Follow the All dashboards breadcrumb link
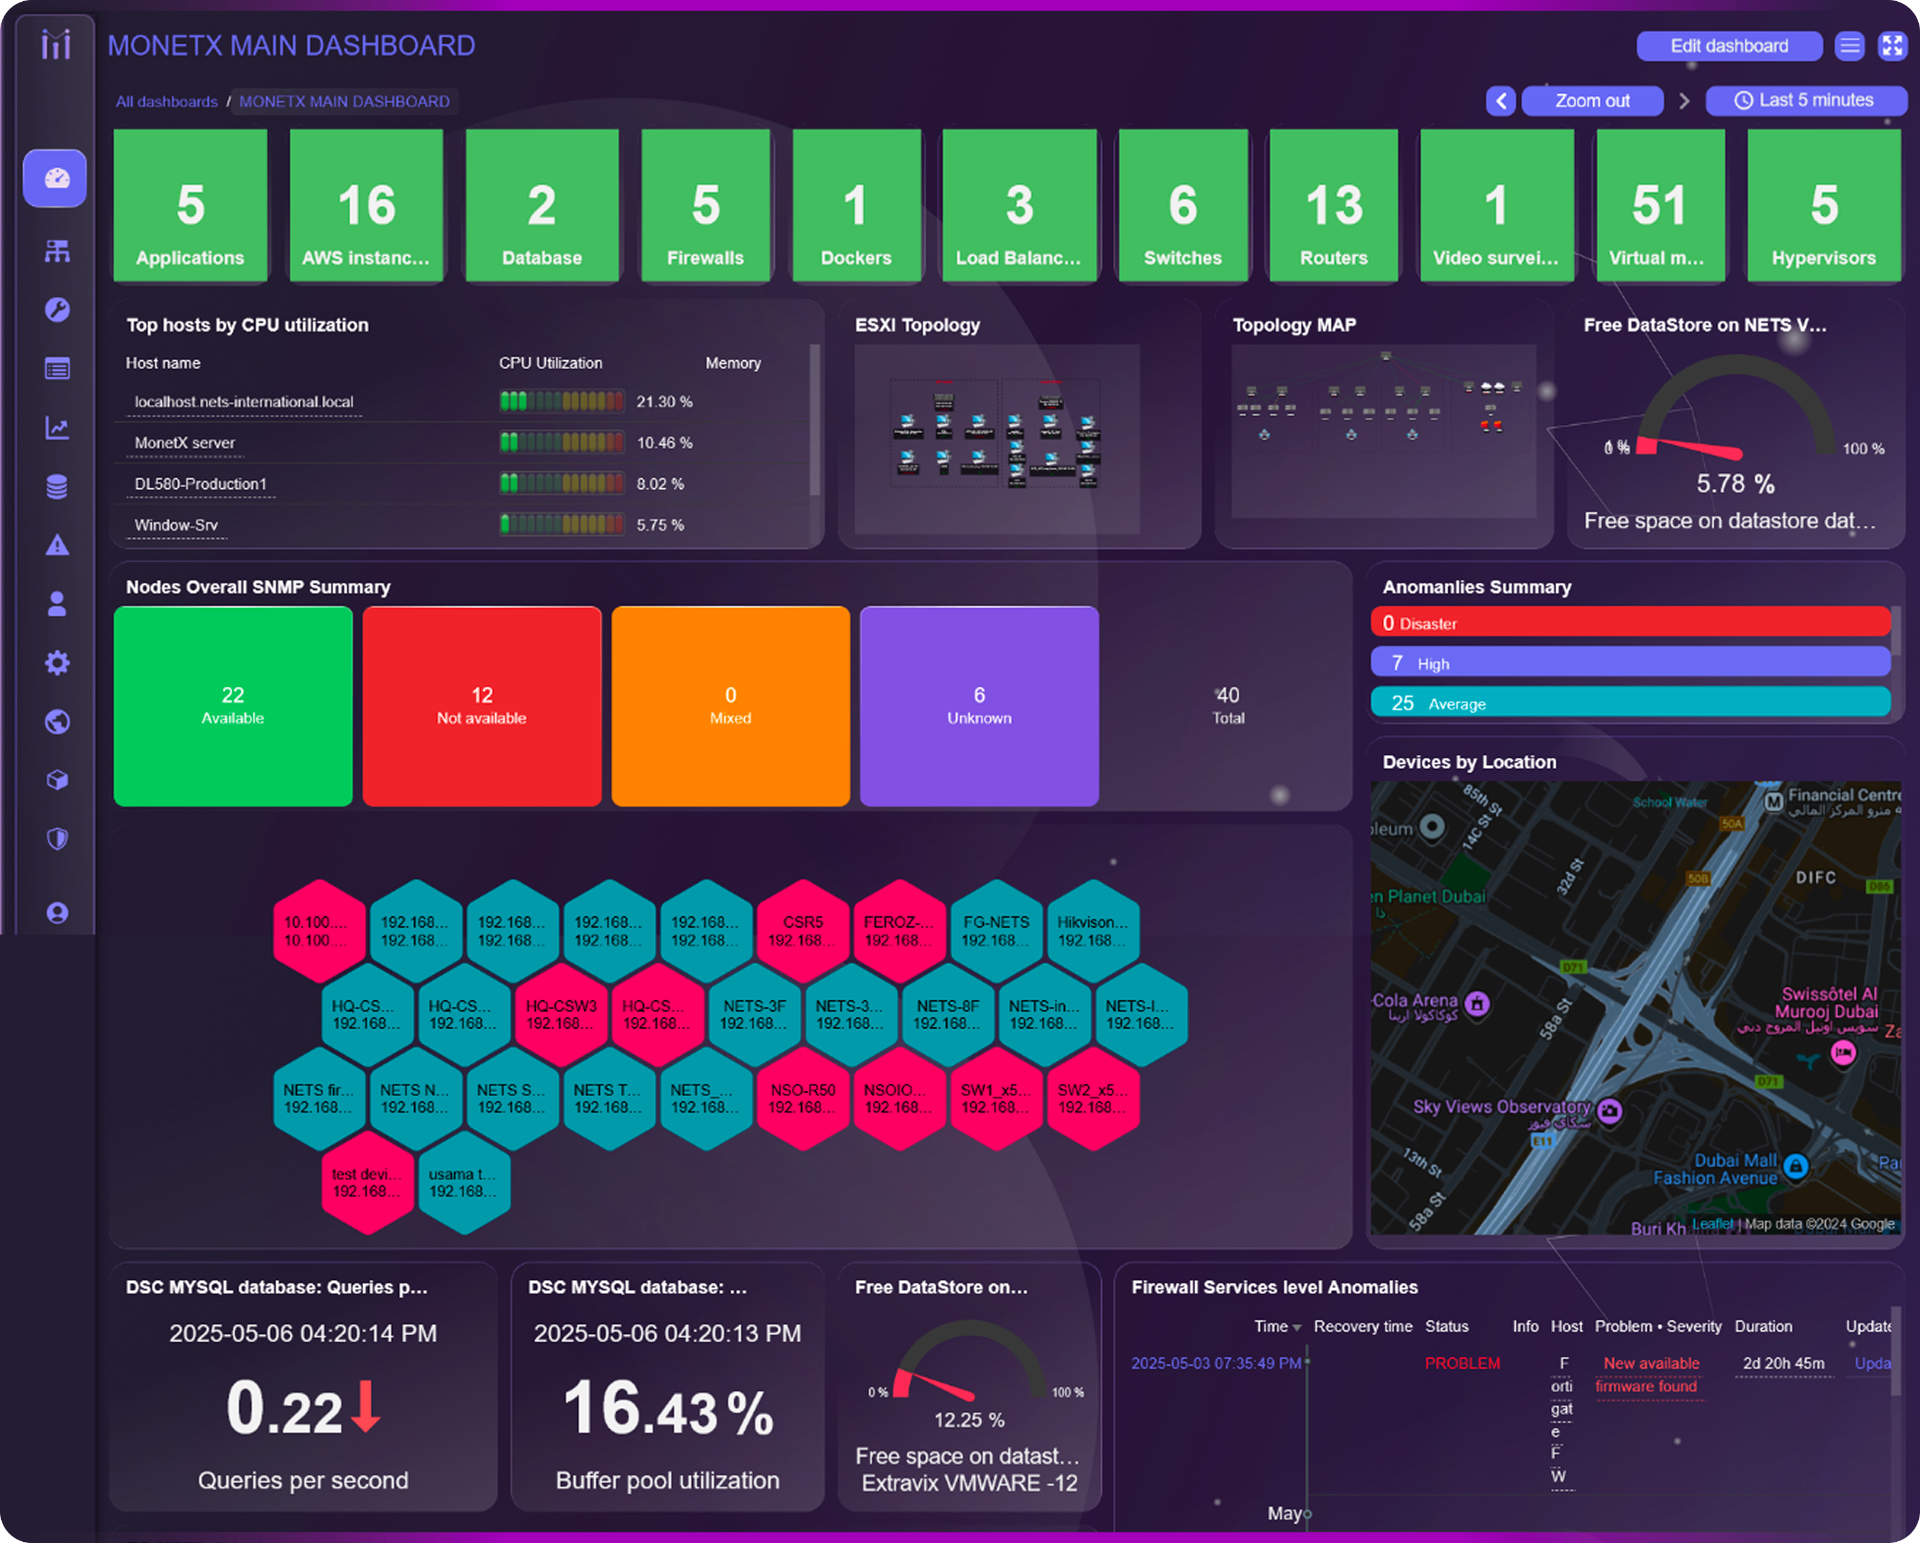1920x1543 pixels. (166, 102)
